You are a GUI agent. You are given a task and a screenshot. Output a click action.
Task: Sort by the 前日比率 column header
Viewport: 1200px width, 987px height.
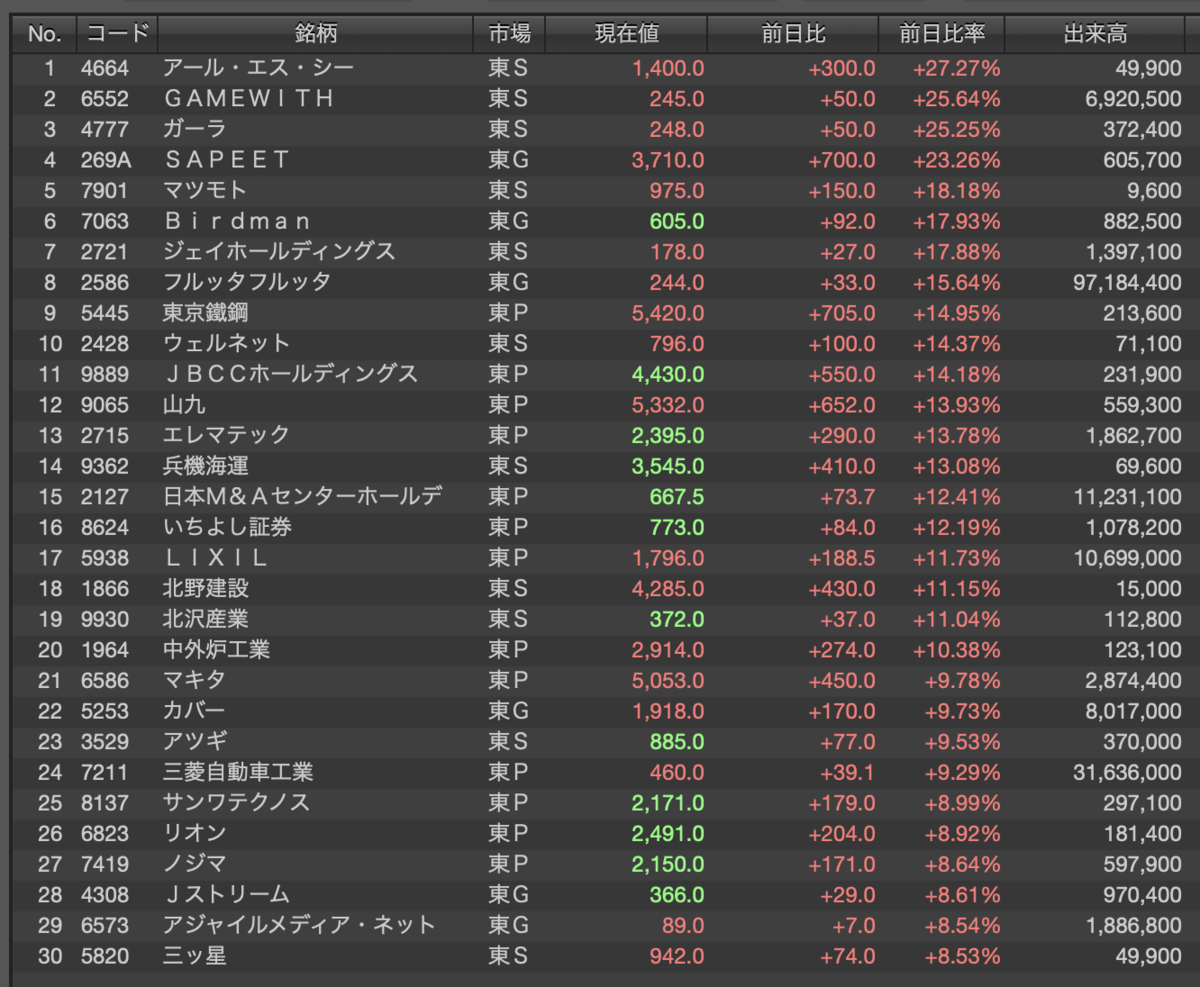942,34
